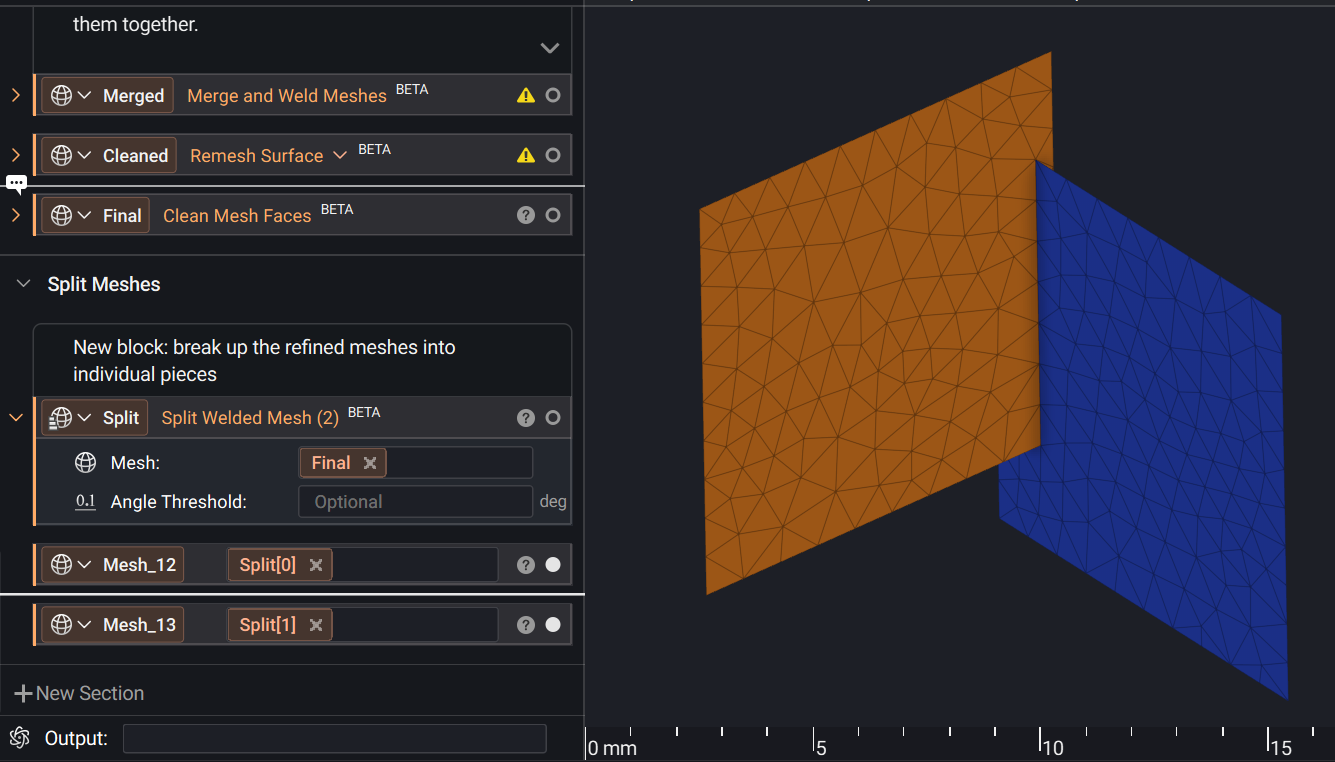Toggle visibility circle on Final row
The height and width of the screenshot is (762, 1335).
[553, 215]
